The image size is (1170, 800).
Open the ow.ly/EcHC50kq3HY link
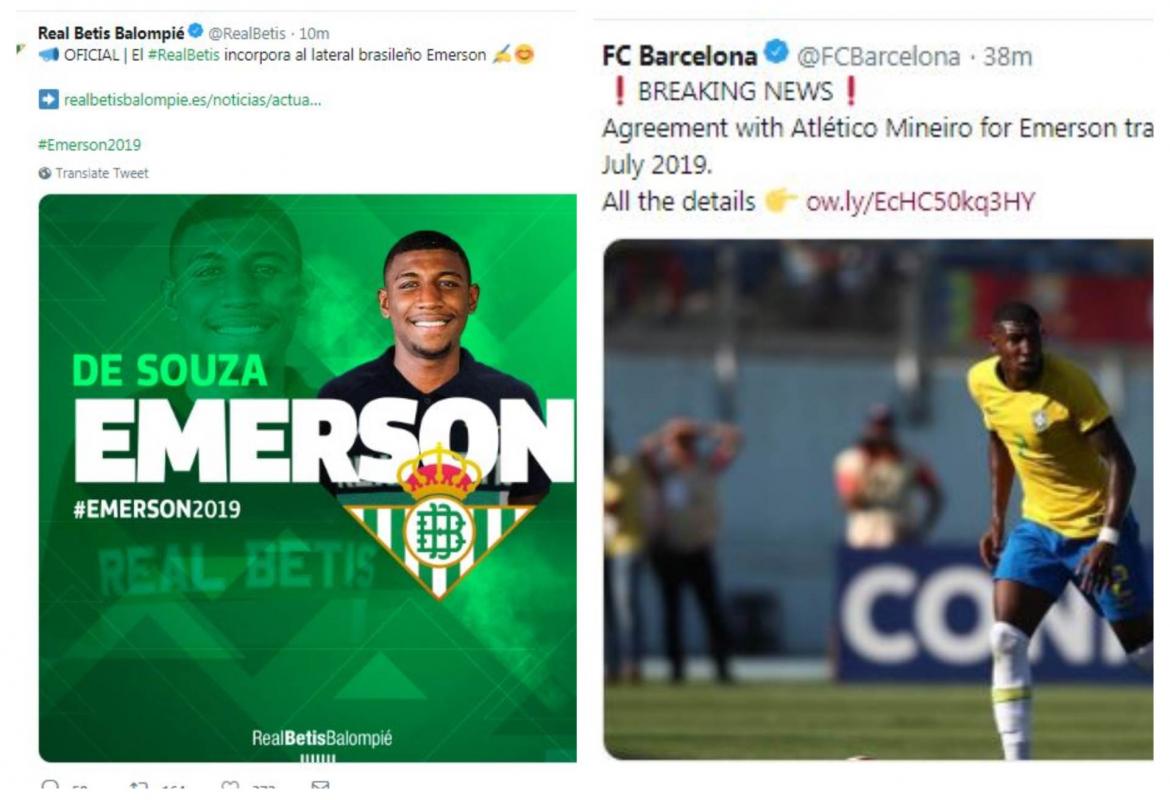(x=920, y=201)
